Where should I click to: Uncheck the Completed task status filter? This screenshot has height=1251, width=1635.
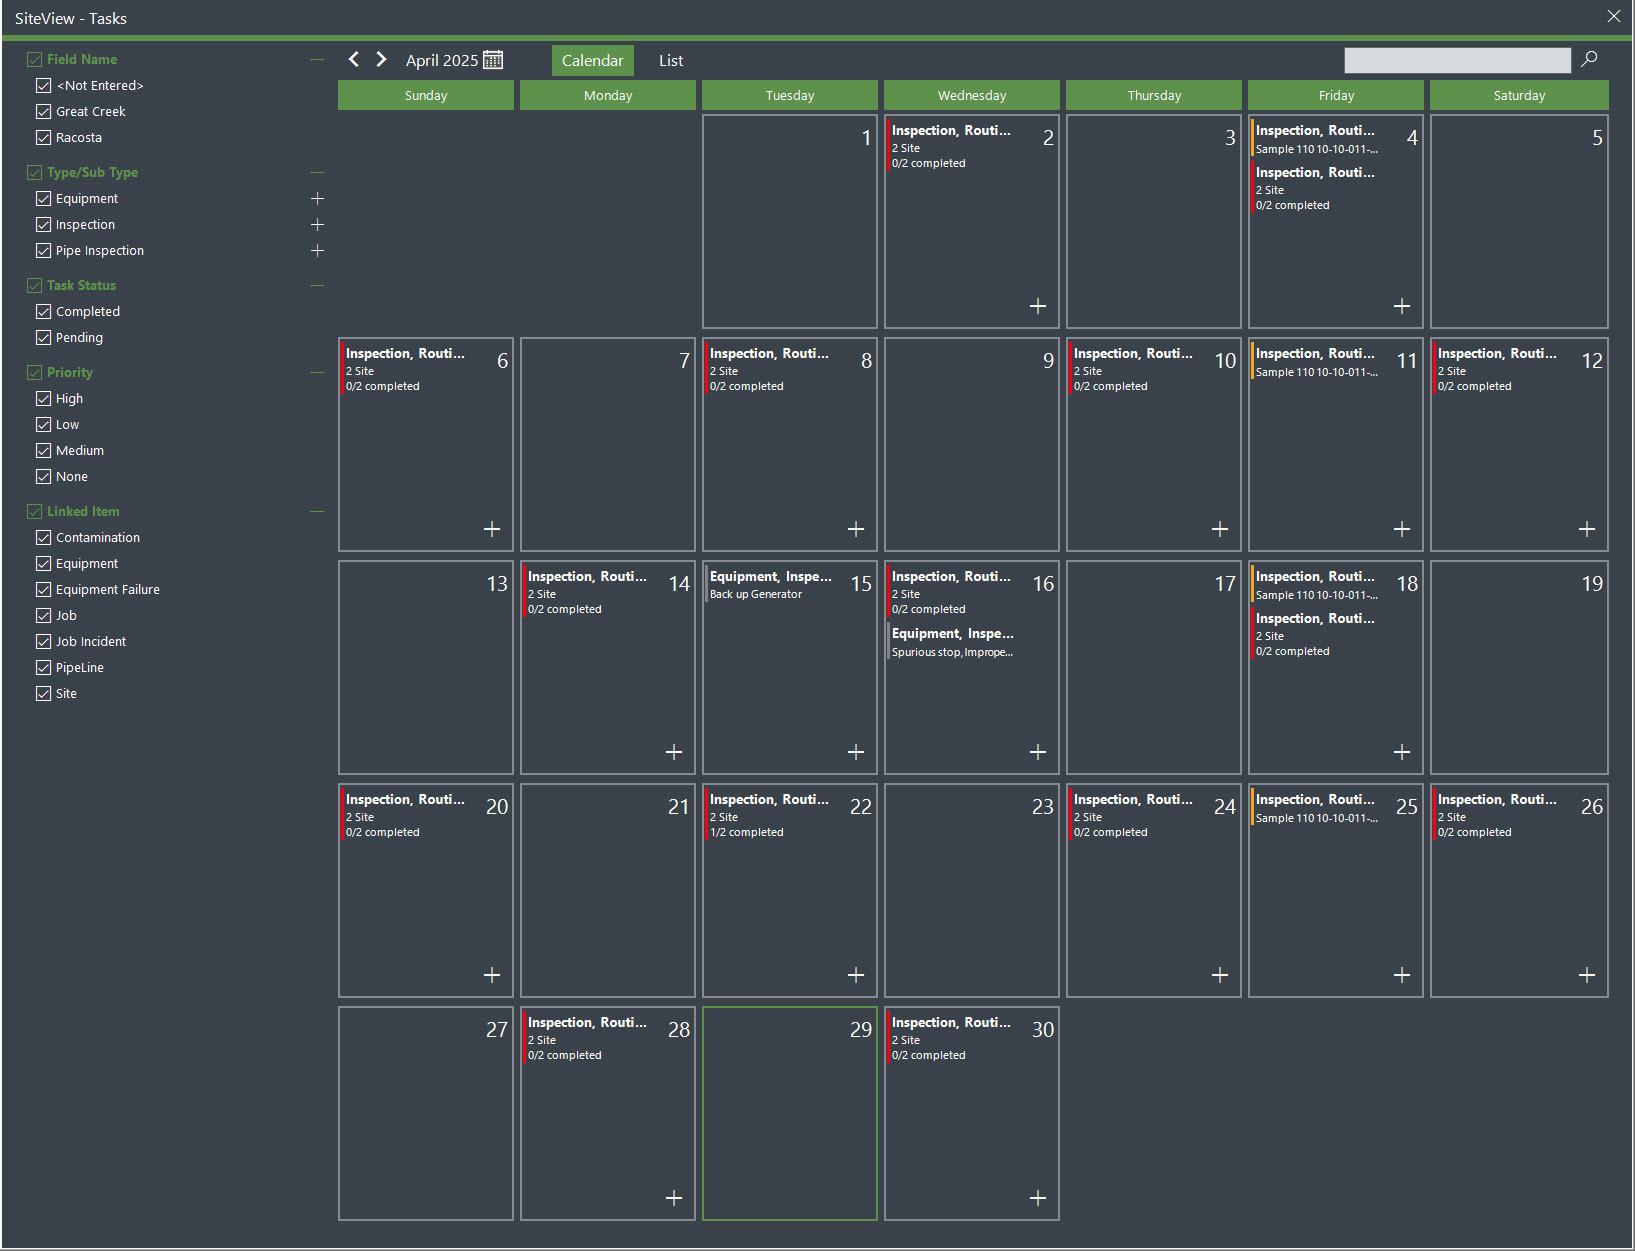pos(43,311)
